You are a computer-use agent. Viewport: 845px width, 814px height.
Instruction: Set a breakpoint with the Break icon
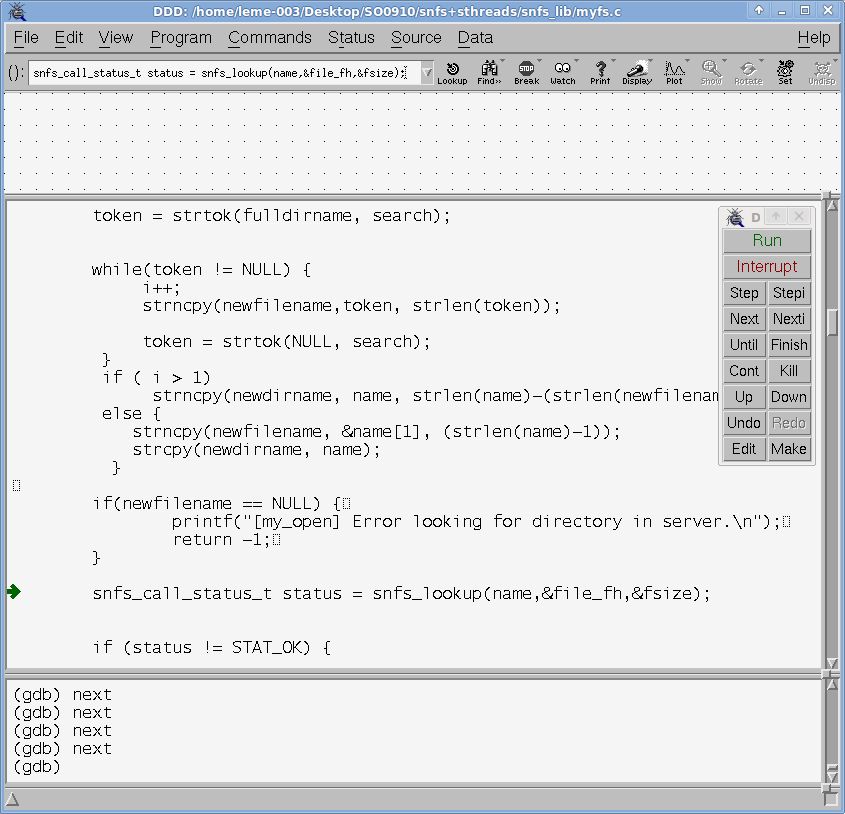click(526, 73)
